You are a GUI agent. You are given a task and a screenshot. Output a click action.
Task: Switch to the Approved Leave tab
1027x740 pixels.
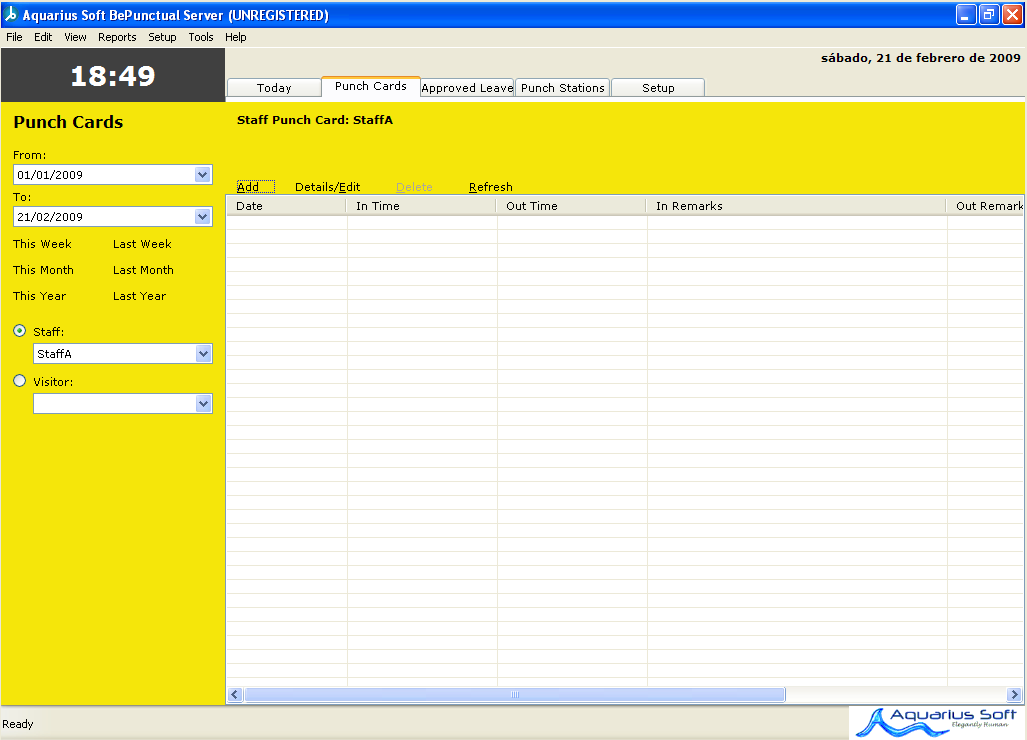[x=467, y=88]
